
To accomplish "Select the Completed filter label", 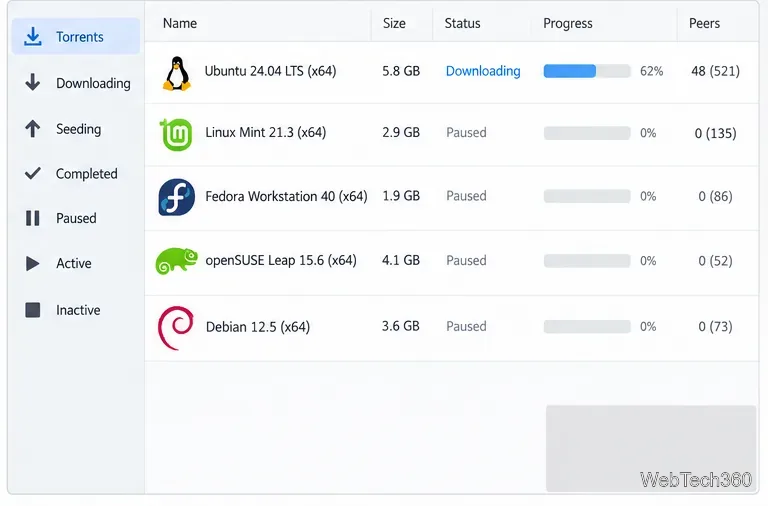I will [x=87, y=174].
